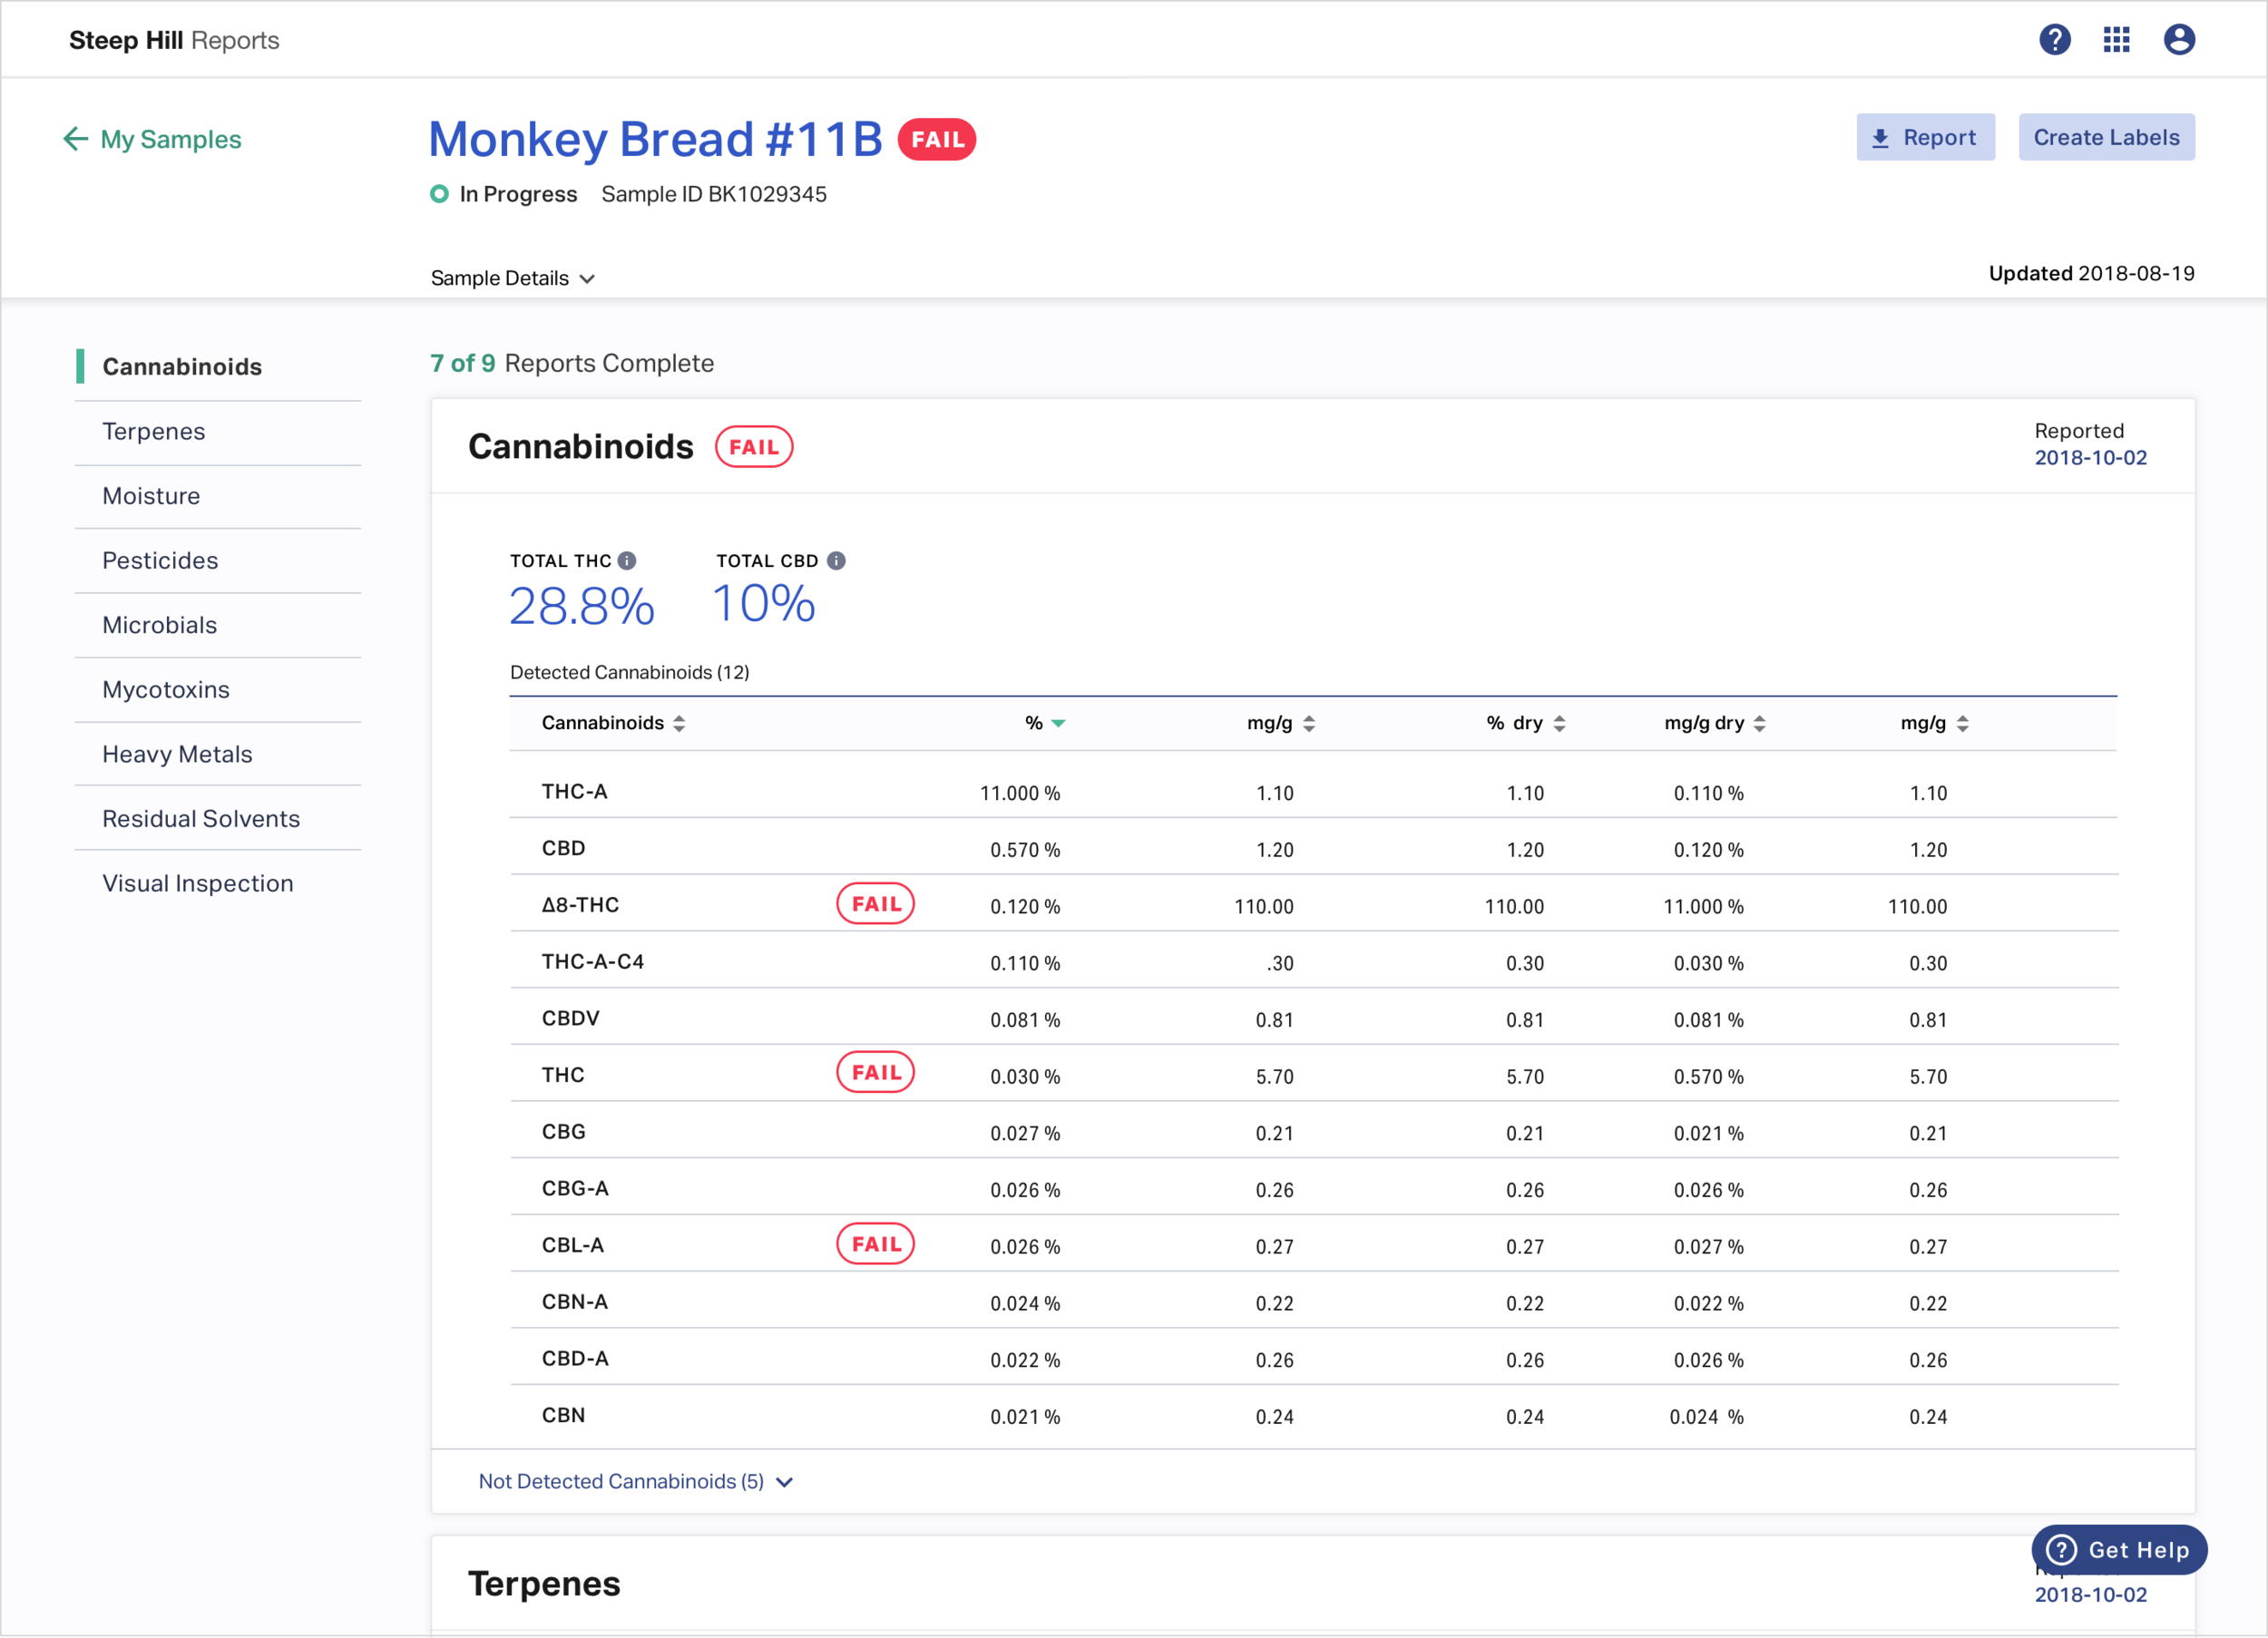Viewport: 2268px width, 1638px height.
Task: Open Pesticides section in sidebar
Action: pyautogui.click(x=160, y=560)
